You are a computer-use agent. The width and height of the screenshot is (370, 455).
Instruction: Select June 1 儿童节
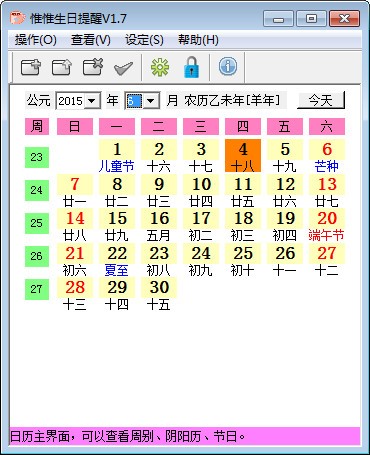117,156
